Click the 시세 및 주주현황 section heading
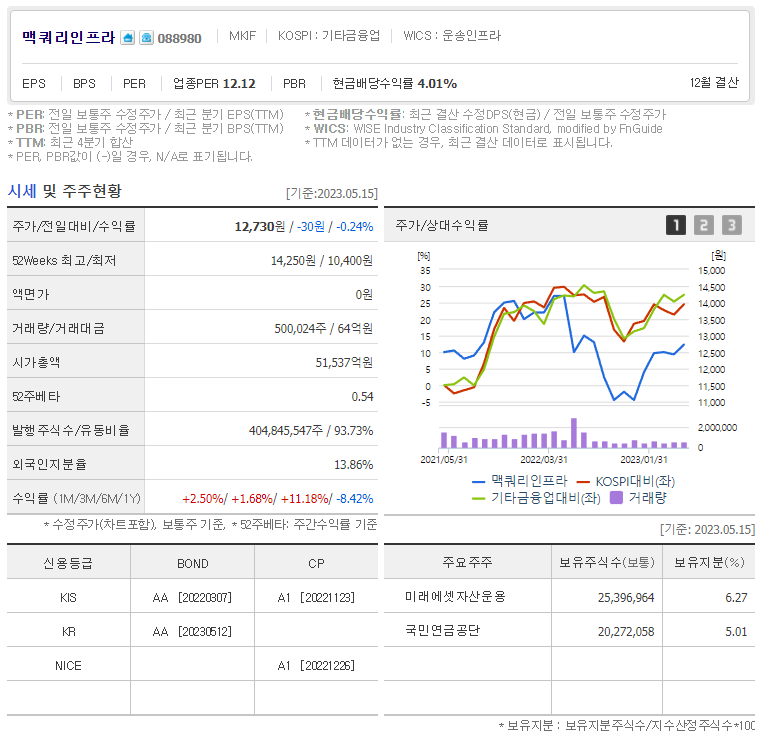 point(64,191)
